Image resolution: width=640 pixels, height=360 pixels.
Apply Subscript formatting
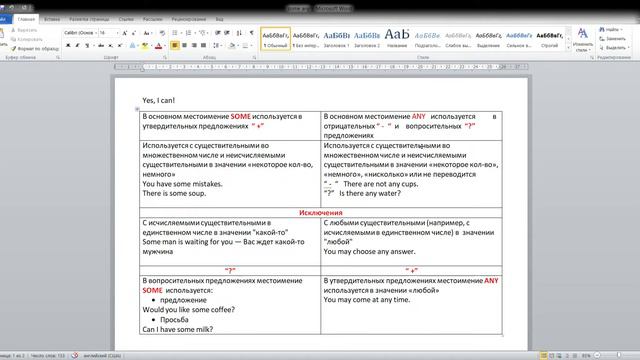110,45
